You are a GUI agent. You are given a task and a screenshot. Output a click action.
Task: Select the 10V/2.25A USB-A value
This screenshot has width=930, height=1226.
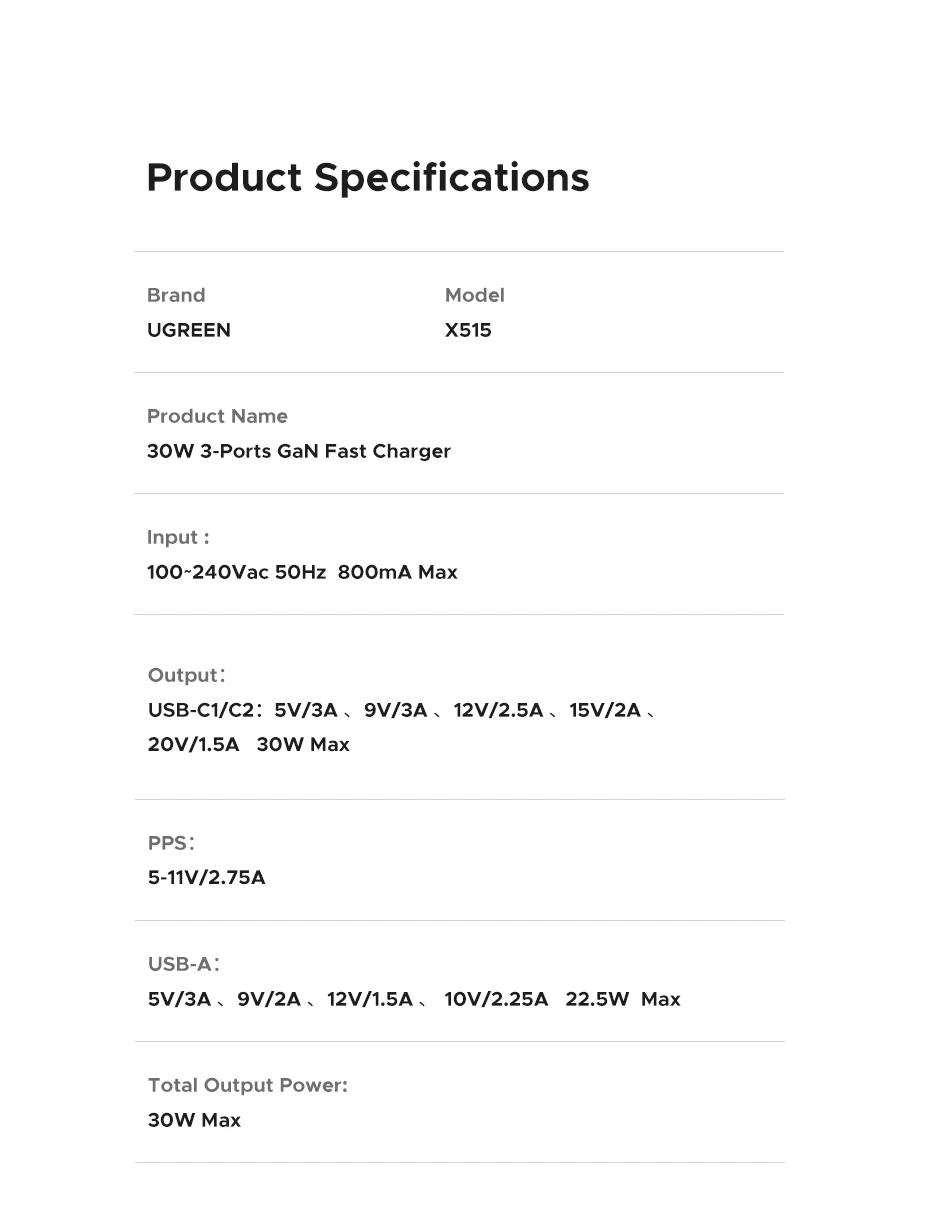pyautogui.click(x=496, y=999)
